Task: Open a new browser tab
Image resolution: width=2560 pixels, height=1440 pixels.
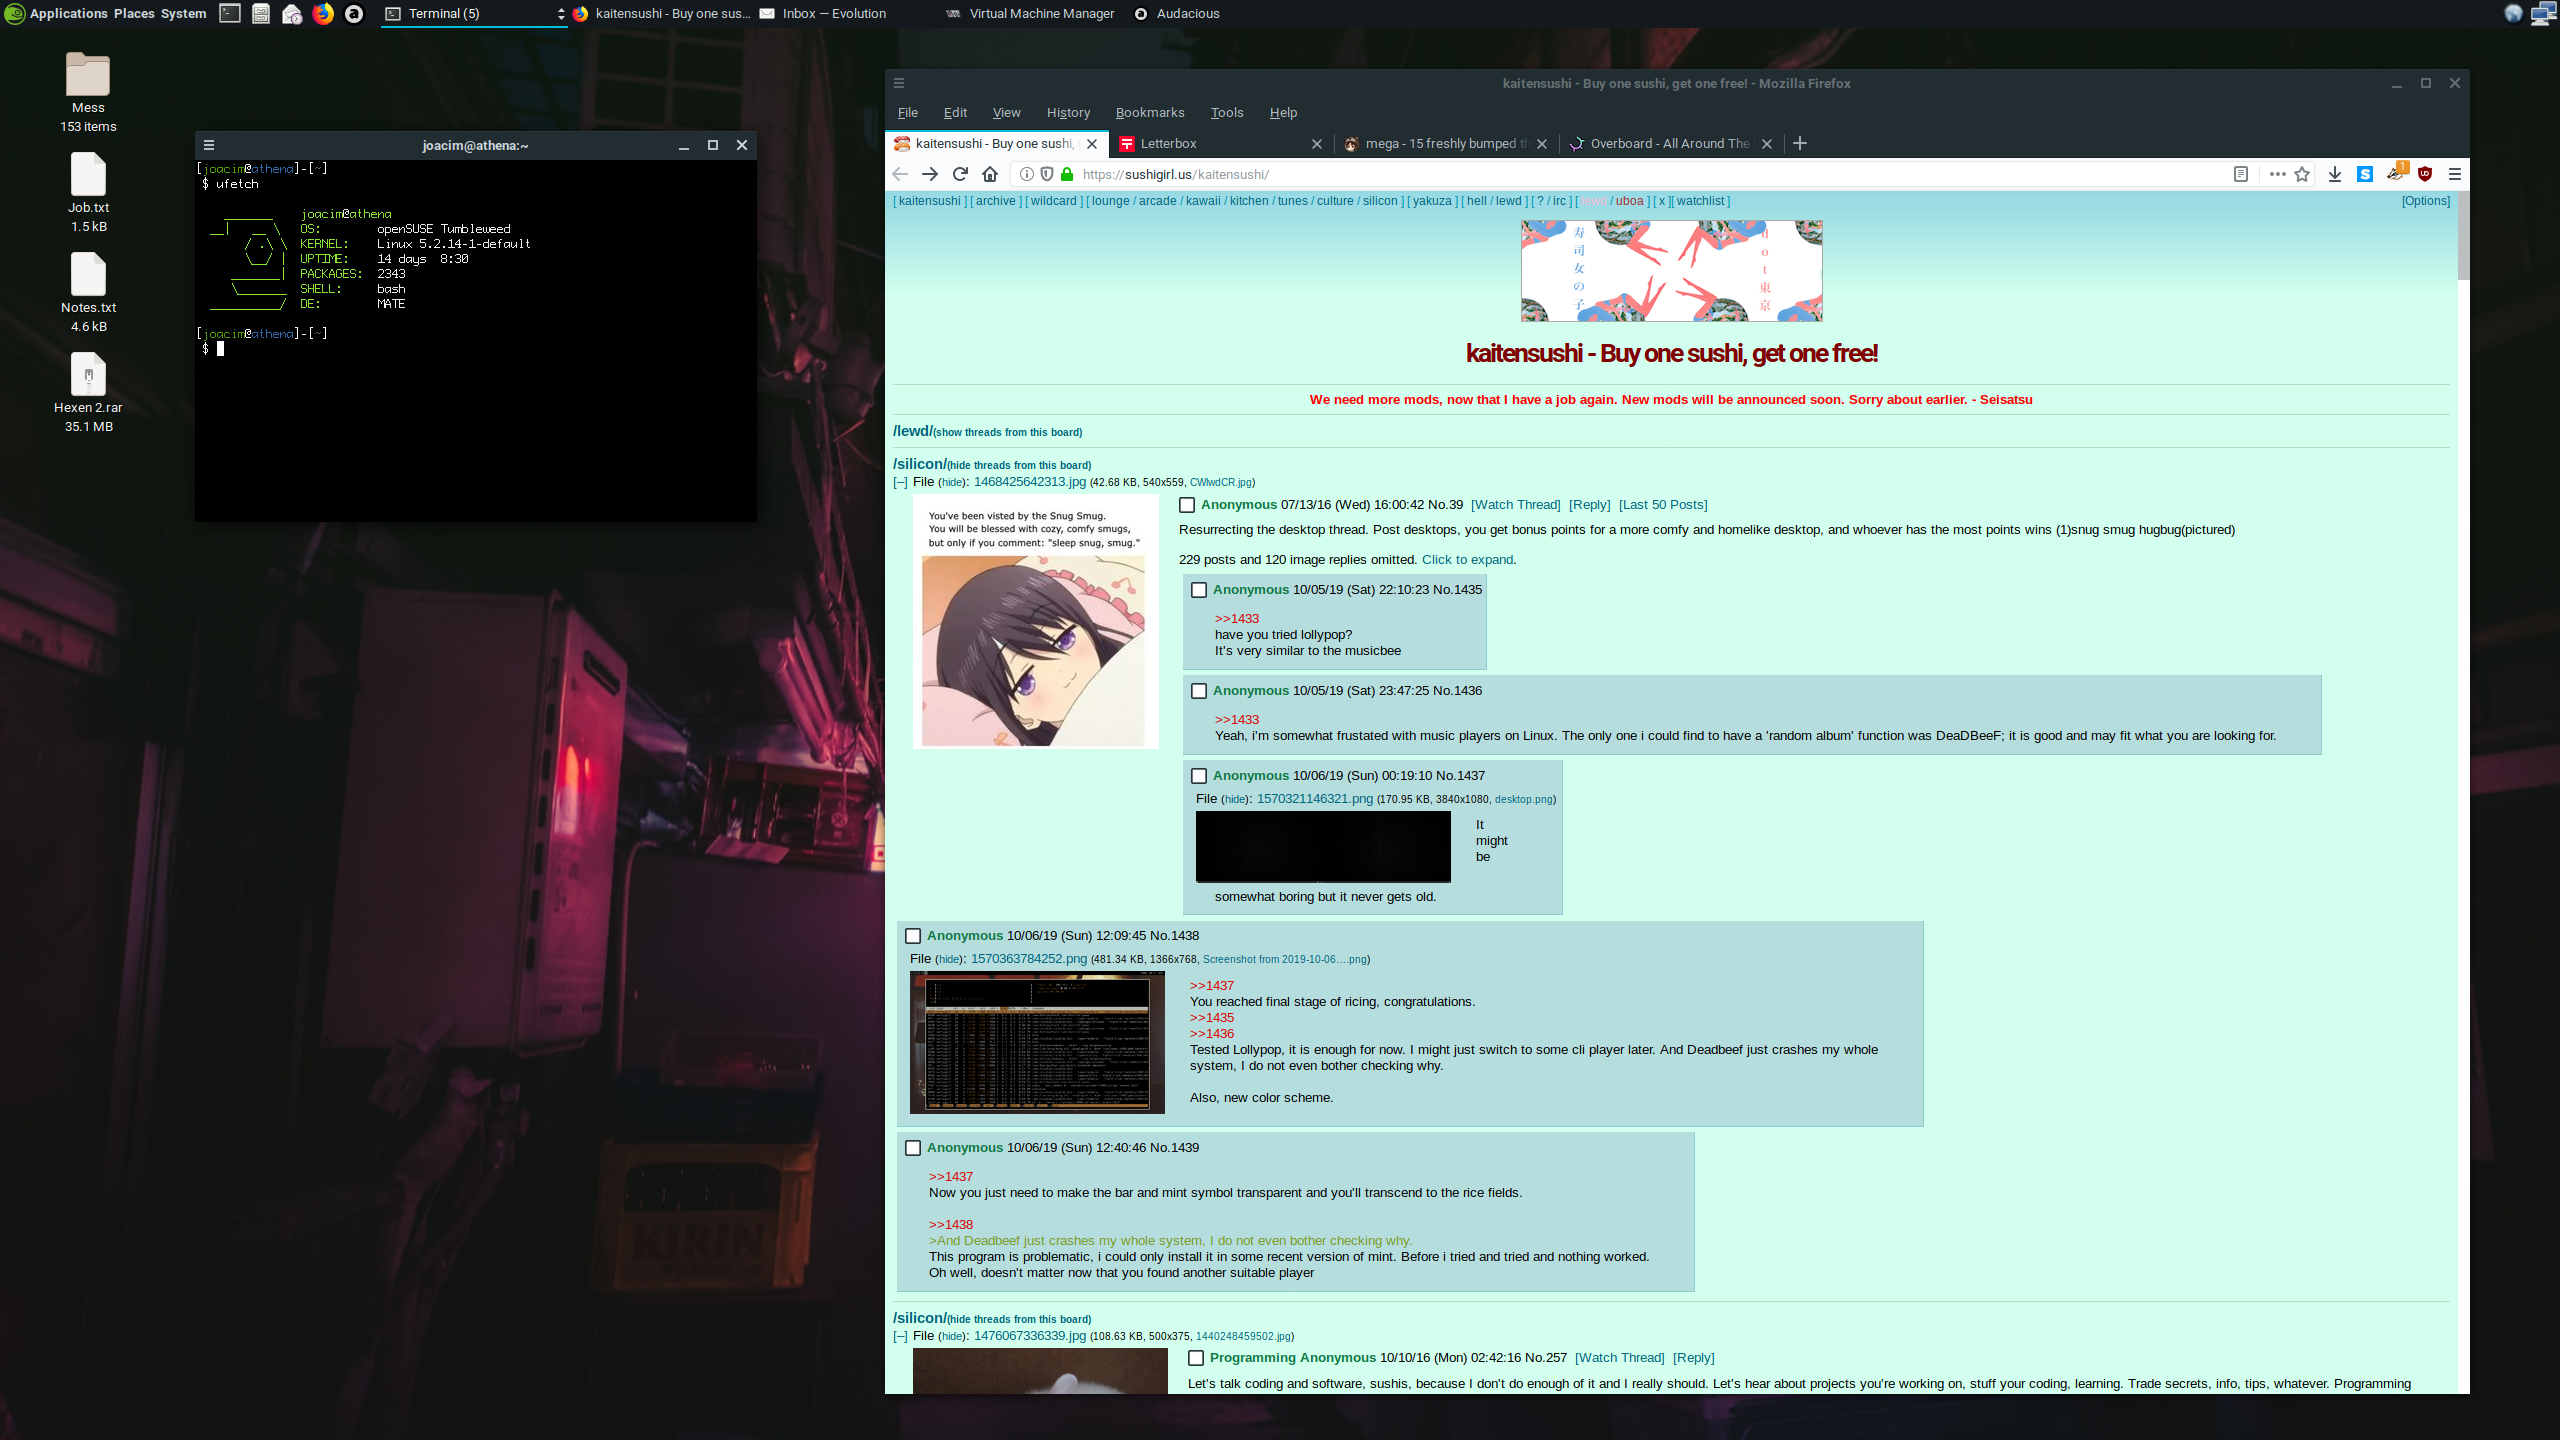Action: tap(1800, 143)
